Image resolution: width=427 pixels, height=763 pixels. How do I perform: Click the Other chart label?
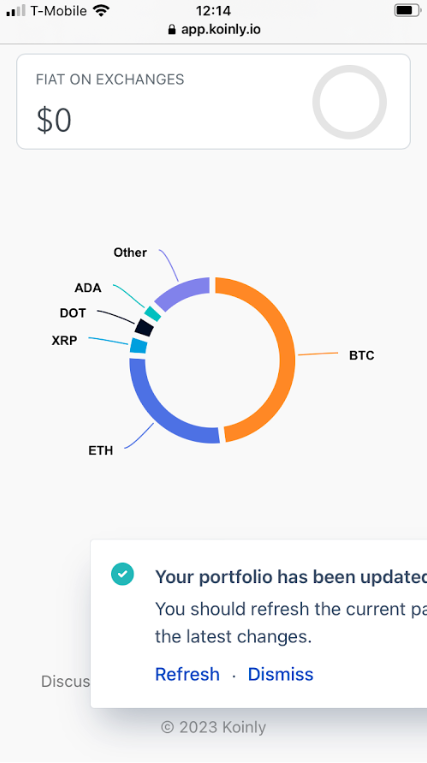pyautogui.click(x=130, y=253)
